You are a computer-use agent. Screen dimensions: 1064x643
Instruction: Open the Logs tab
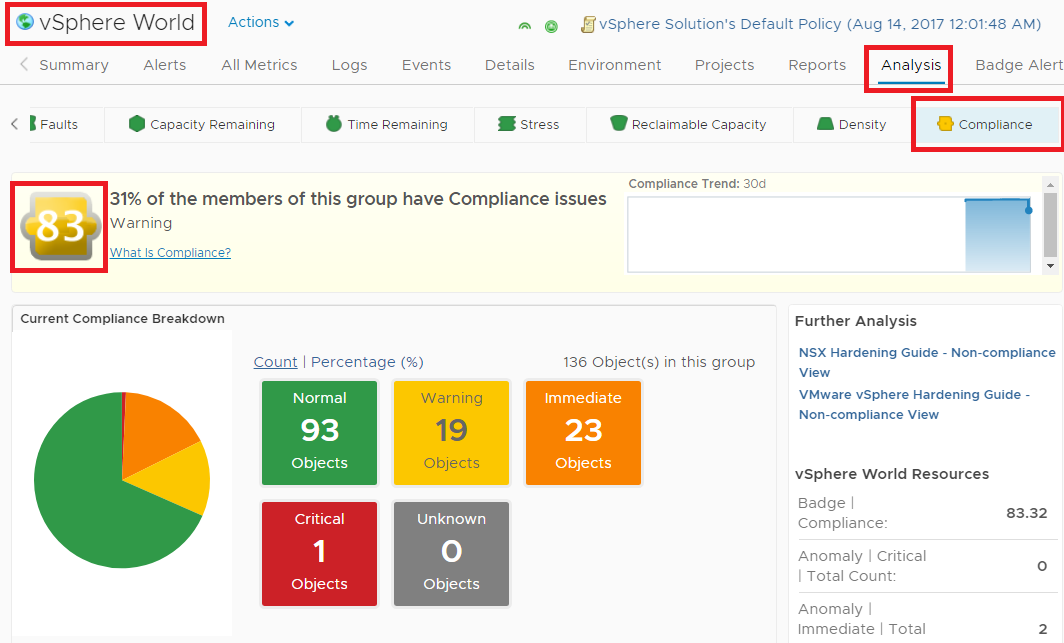[x=349, y=65]
